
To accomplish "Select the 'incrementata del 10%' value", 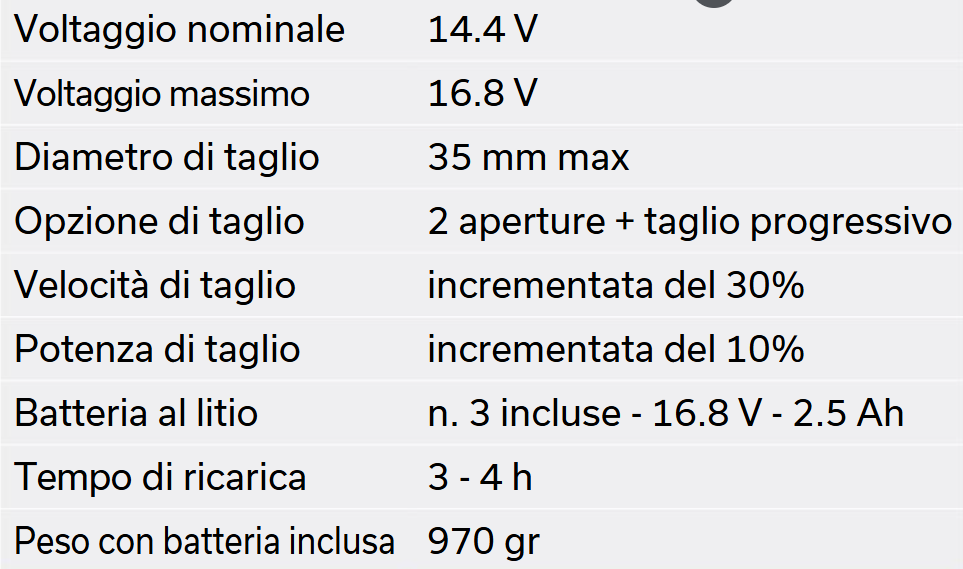I will pos(616,349).
